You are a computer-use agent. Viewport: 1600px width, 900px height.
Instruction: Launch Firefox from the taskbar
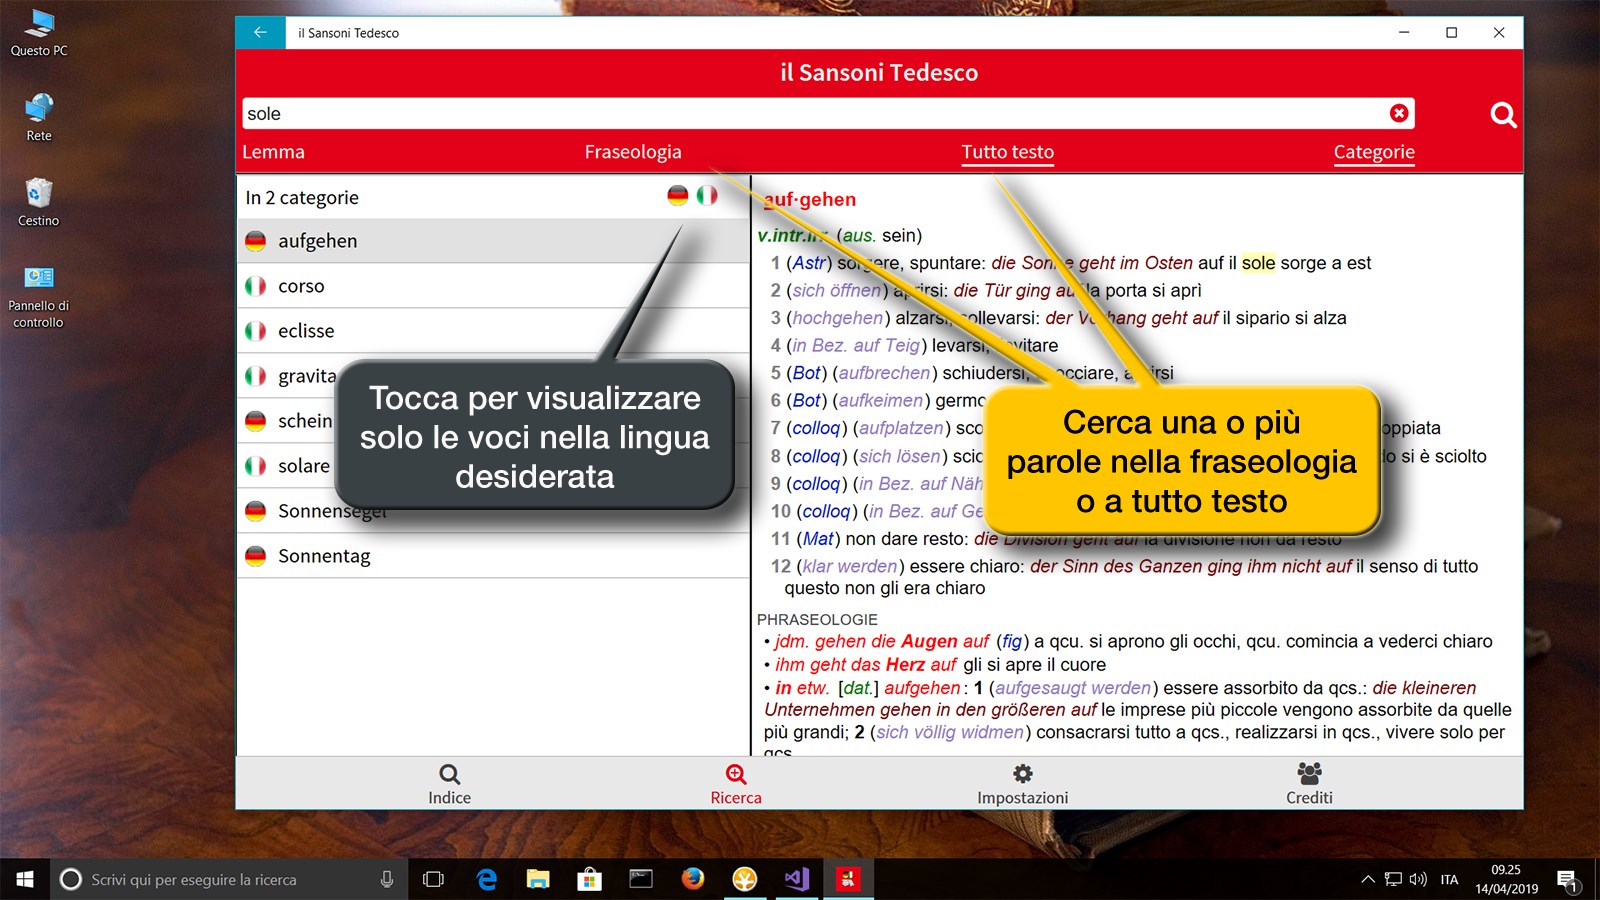(x=692, y=879)
